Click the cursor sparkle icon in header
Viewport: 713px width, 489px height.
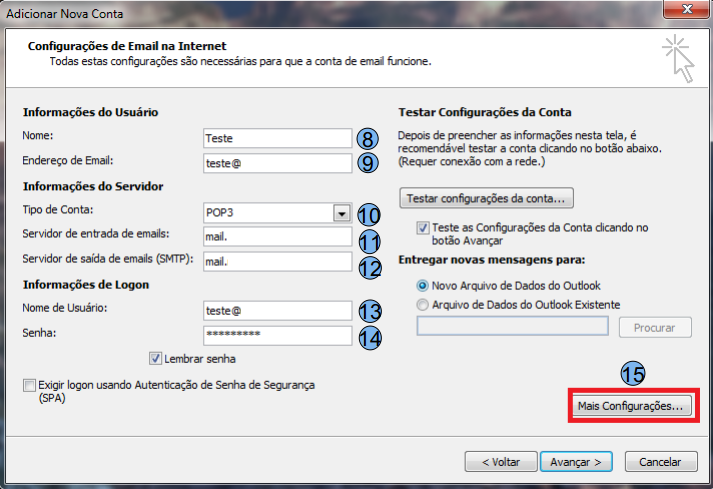[679, 57]
